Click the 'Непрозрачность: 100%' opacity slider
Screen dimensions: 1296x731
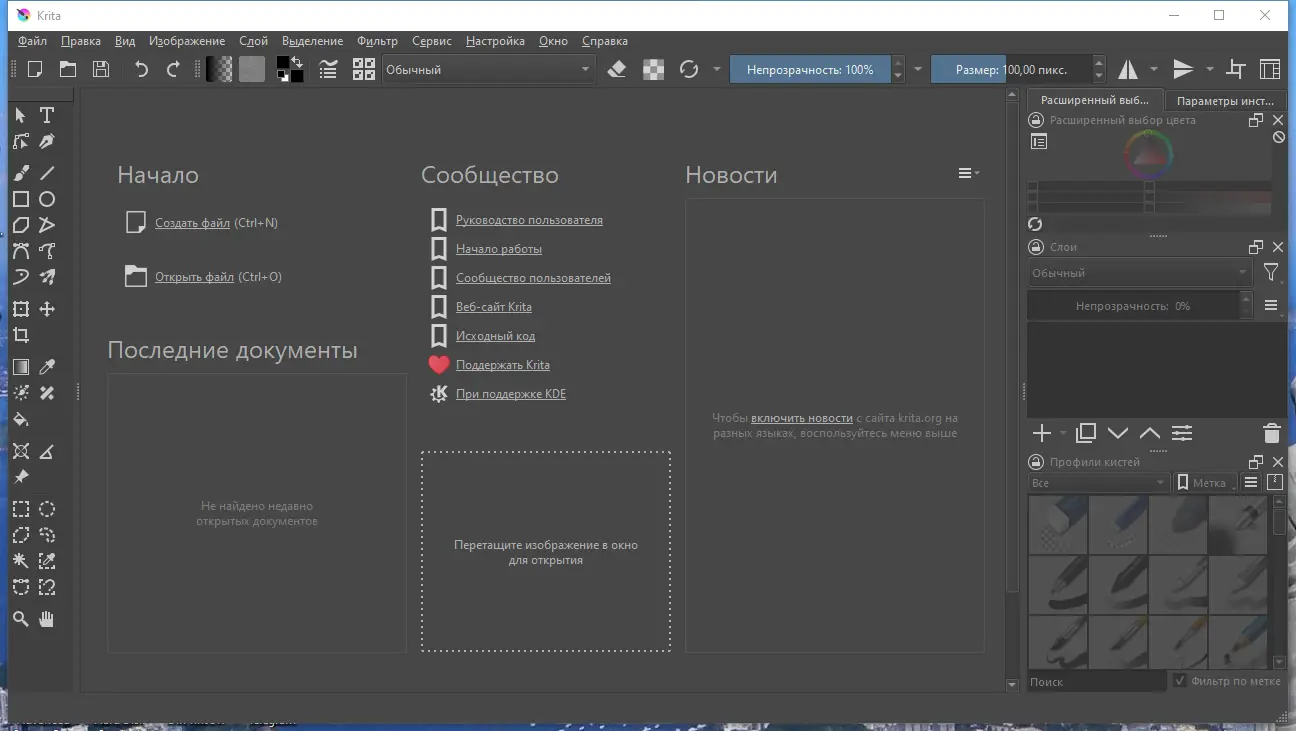(809, 69)
